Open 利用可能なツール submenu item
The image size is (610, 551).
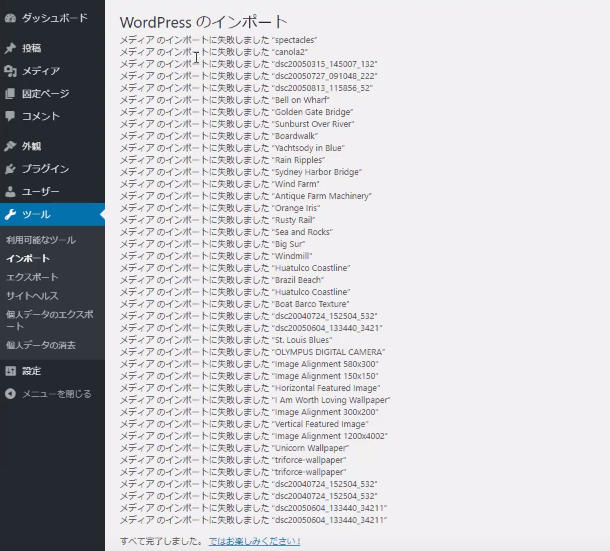[x=40, y=241]
